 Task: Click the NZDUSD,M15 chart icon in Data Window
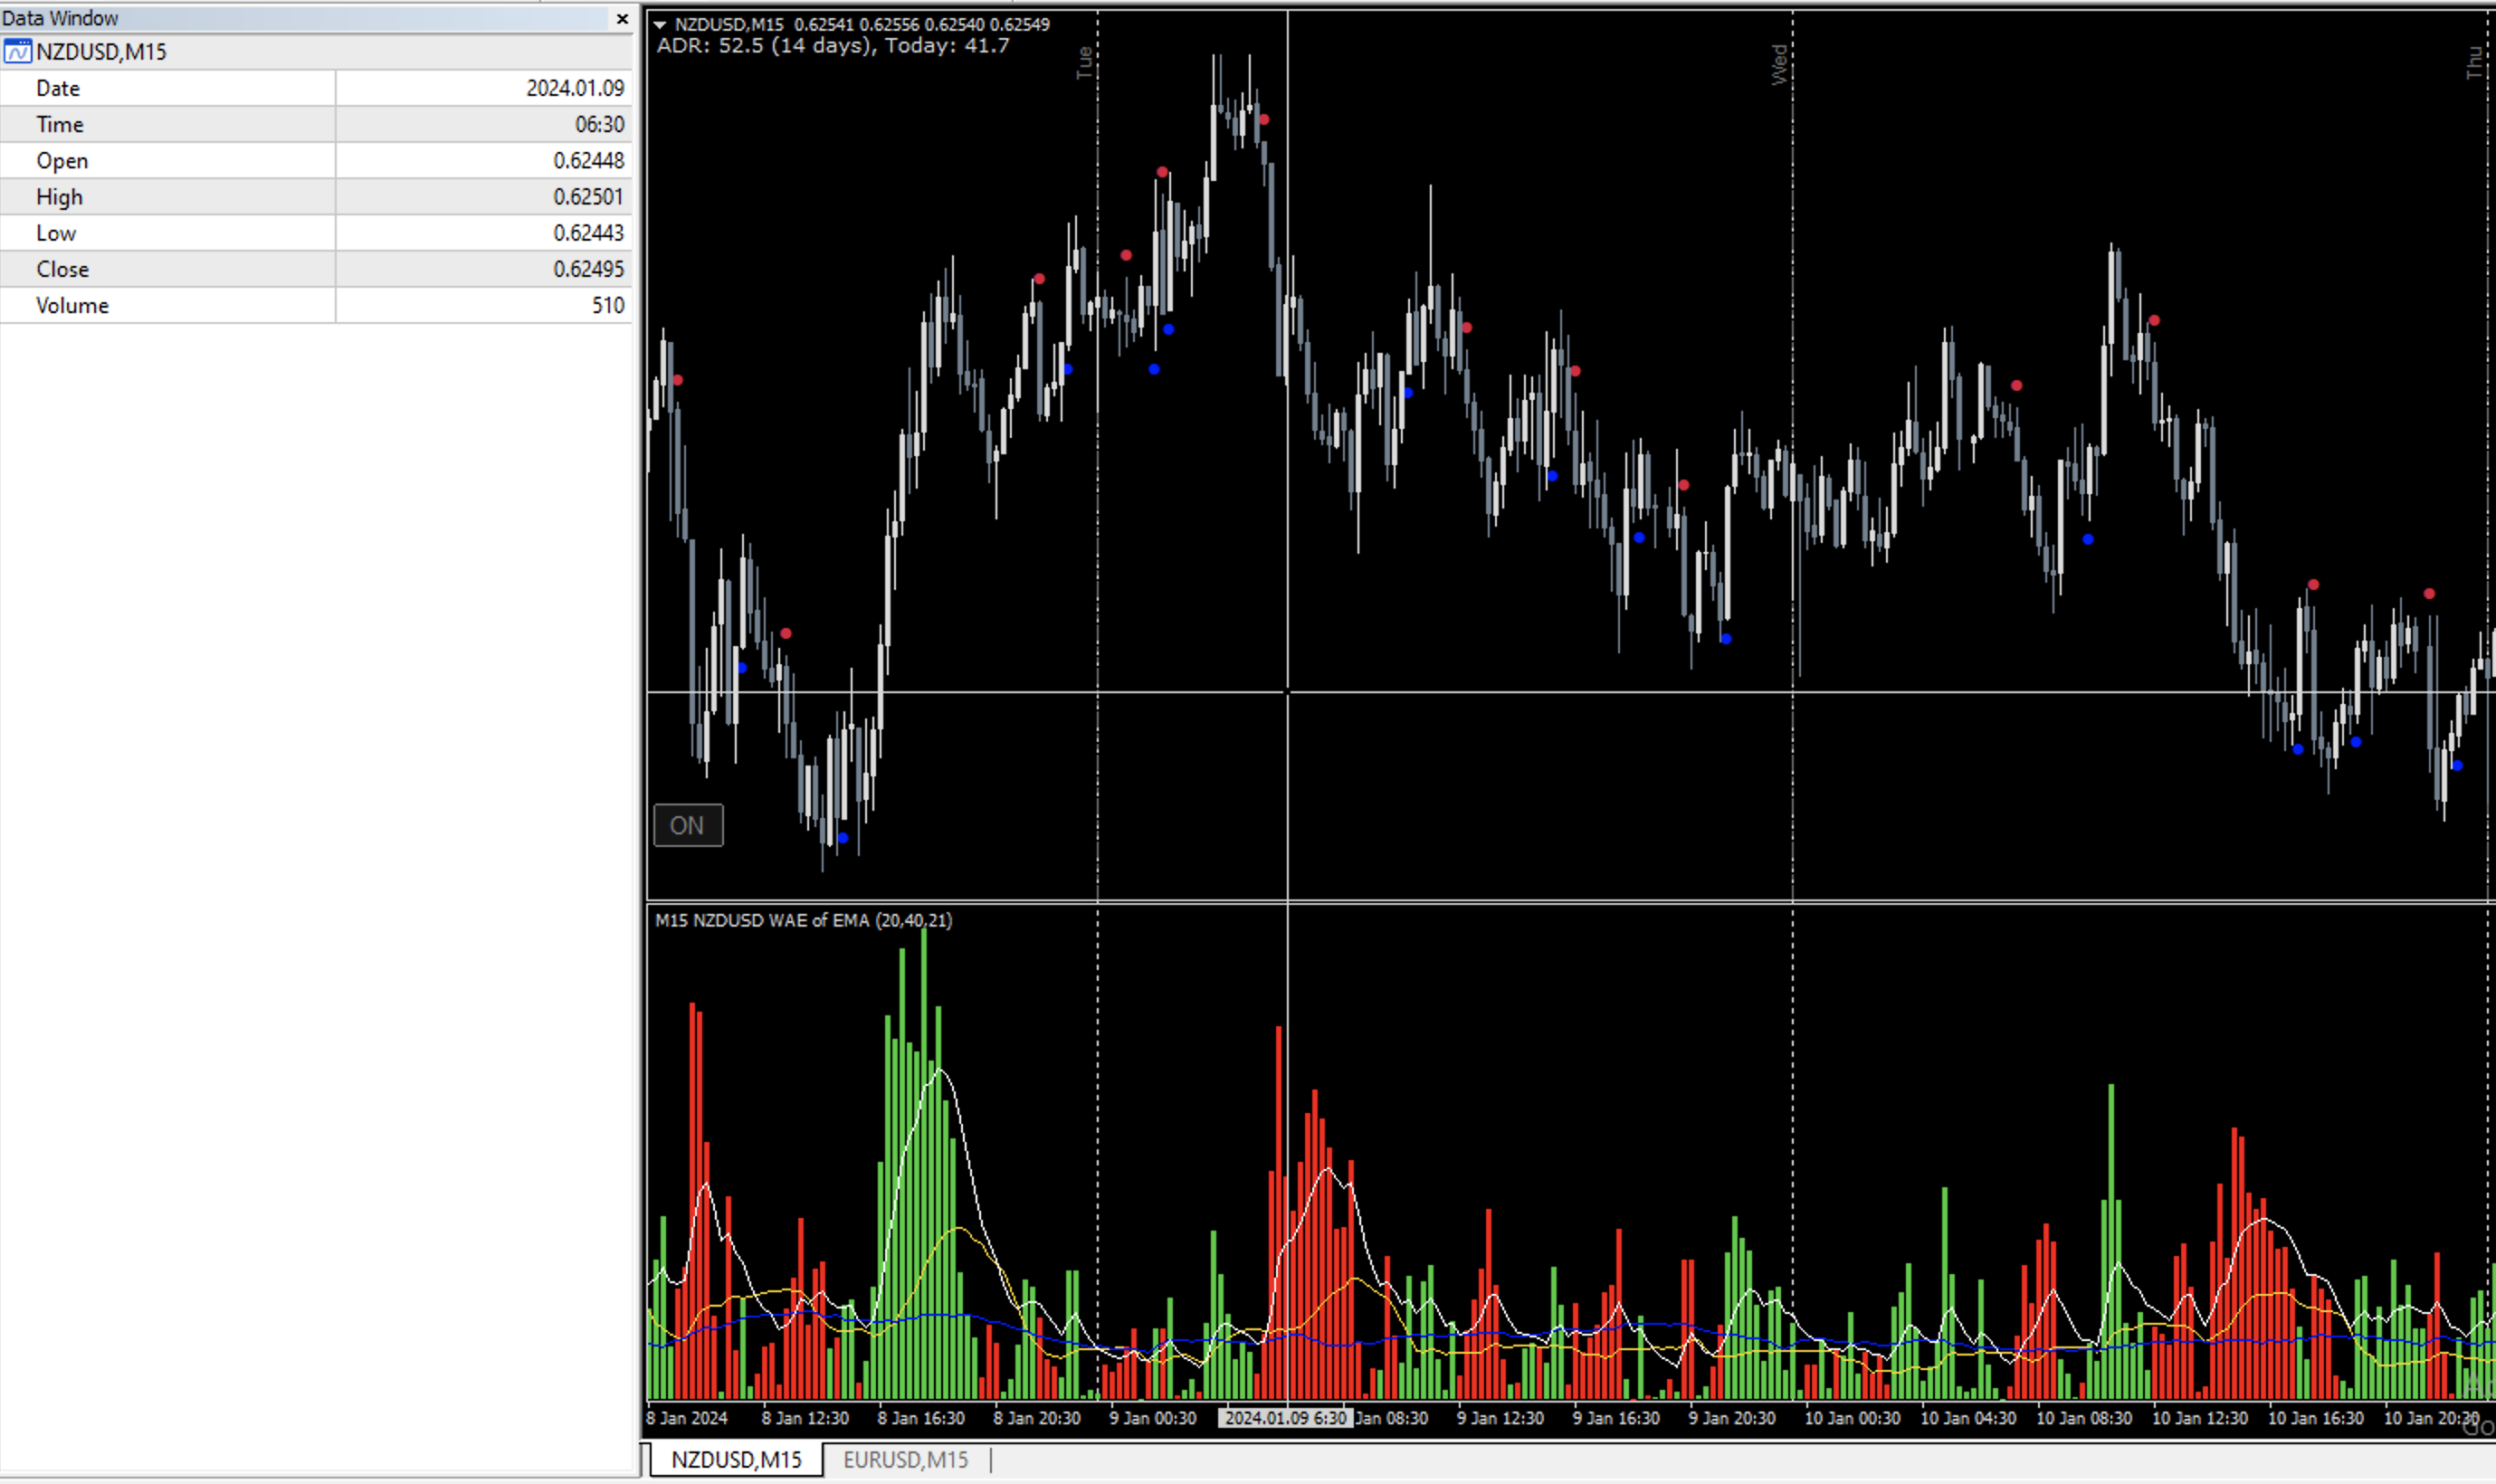[17, 51]
